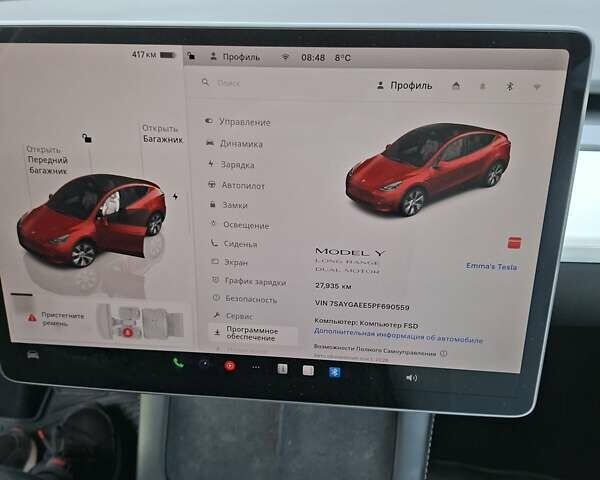The height and width of the screenshot is (480, 600).
Task: Tap the large Model Y image
Action: pyautogui.click(x=428, y=168)
